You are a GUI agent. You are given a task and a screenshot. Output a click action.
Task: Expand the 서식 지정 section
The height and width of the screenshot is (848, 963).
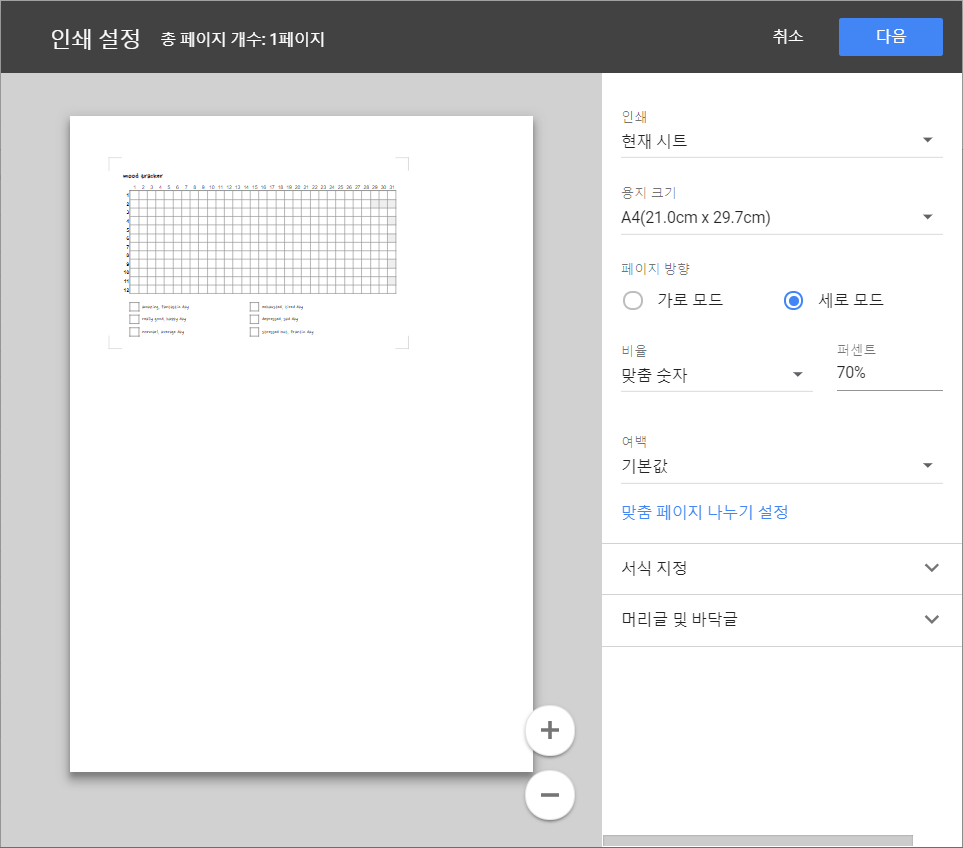[x=781, y=568]
